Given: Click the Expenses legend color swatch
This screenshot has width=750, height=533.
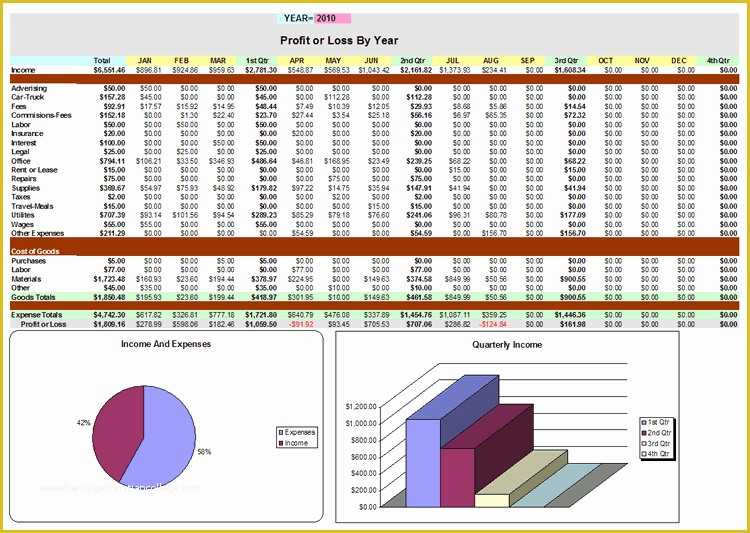Looking at the screenshot, I should click(281, 433).
